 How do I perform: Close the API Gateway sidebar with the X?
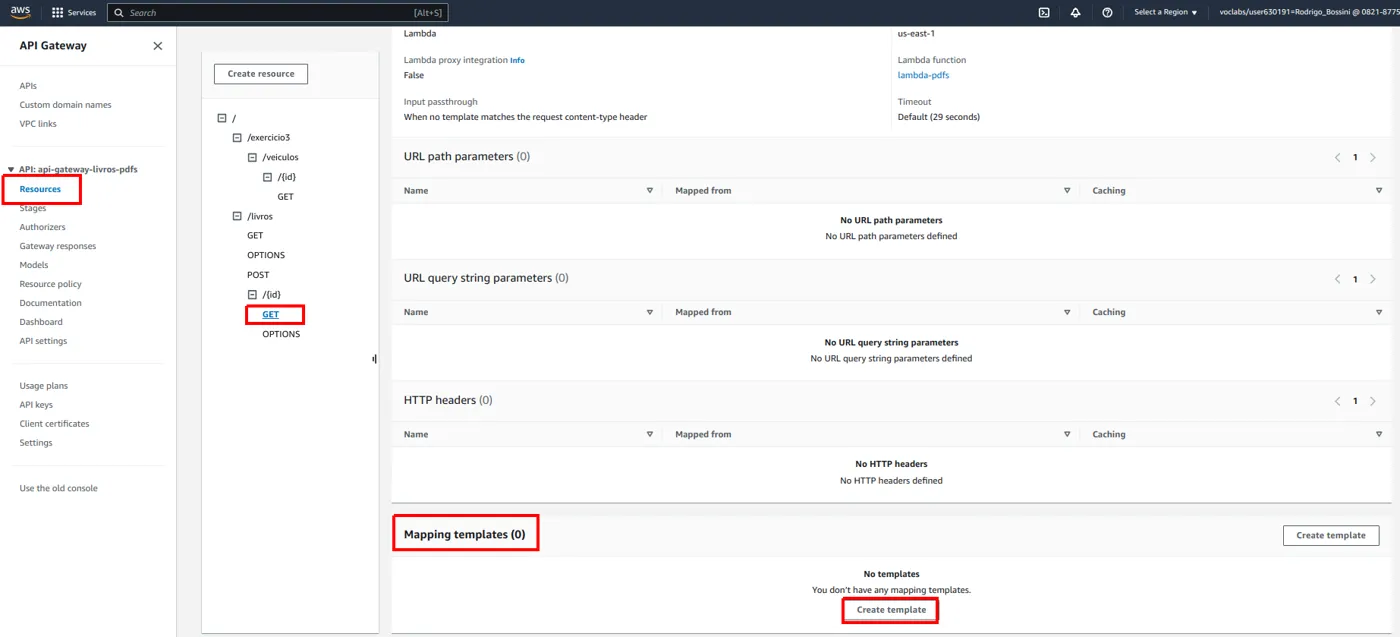pos(157,46)
